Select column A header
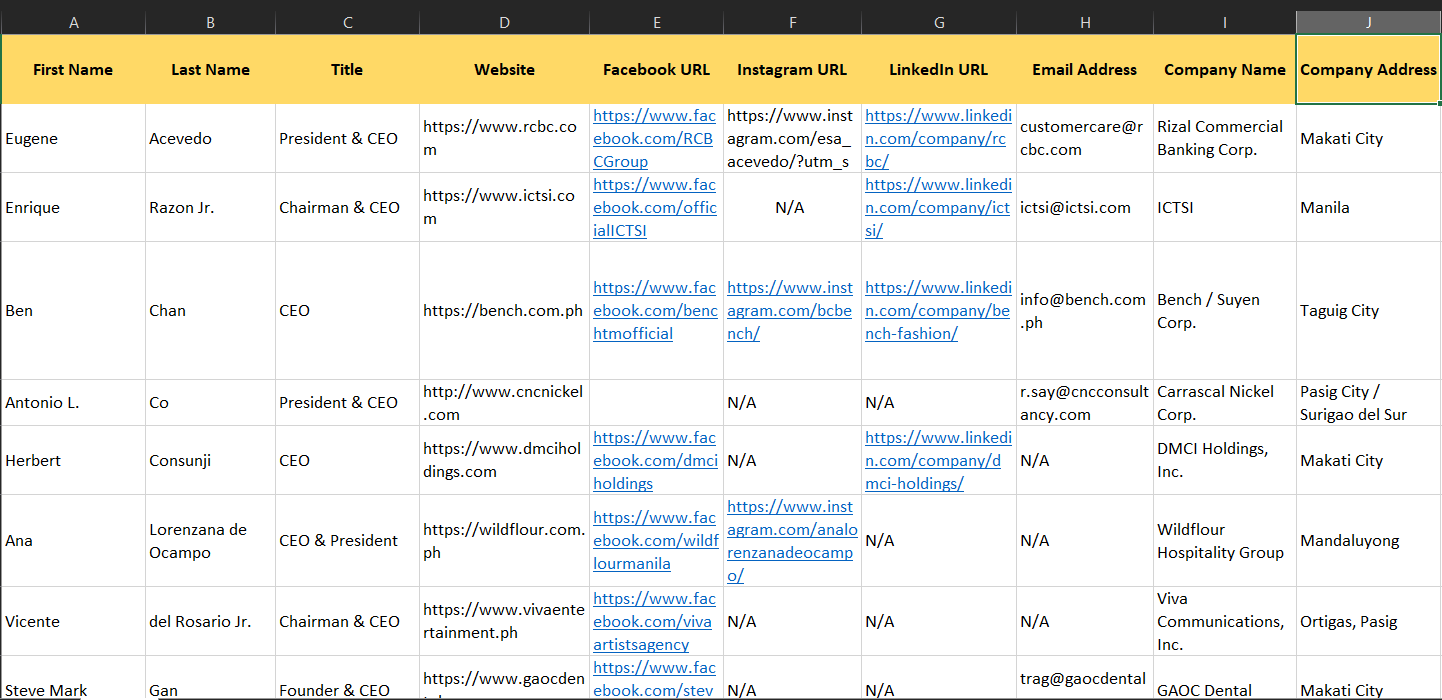The height and width of the screenshot is (700, 1442). (x=73, y=22)
